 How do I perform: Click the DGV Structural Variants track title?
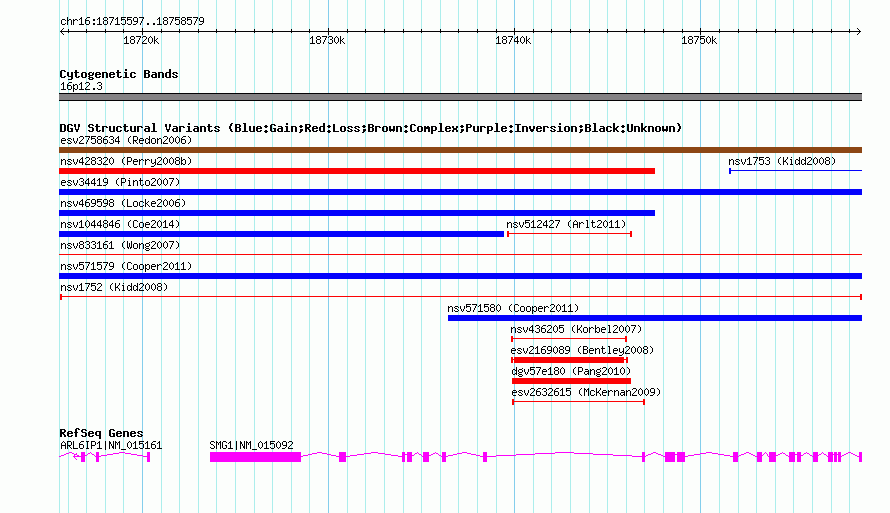[x=371, y=128]
